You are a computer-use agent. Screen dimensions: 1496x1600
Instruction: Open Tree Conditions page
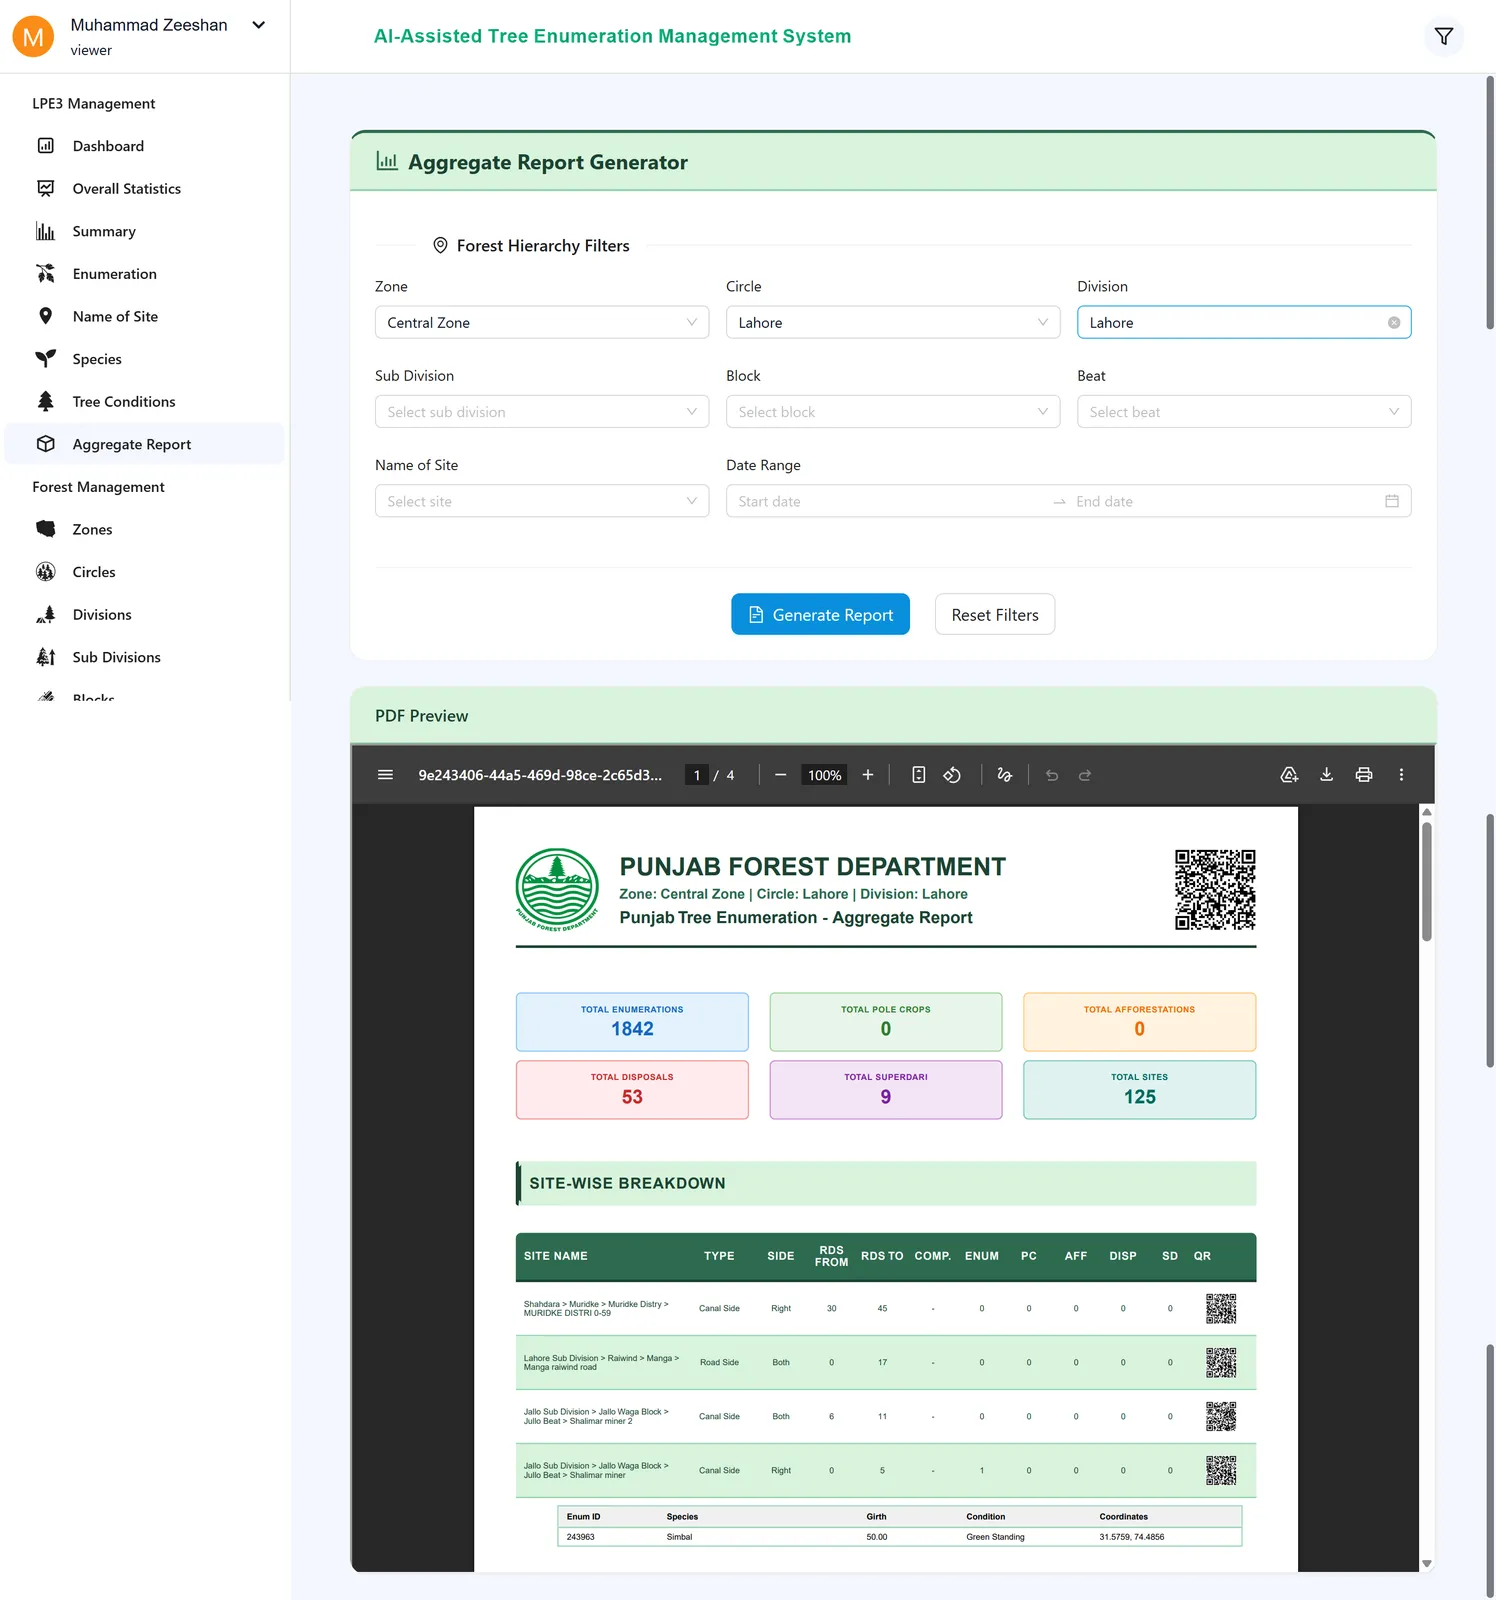point(145,402)
